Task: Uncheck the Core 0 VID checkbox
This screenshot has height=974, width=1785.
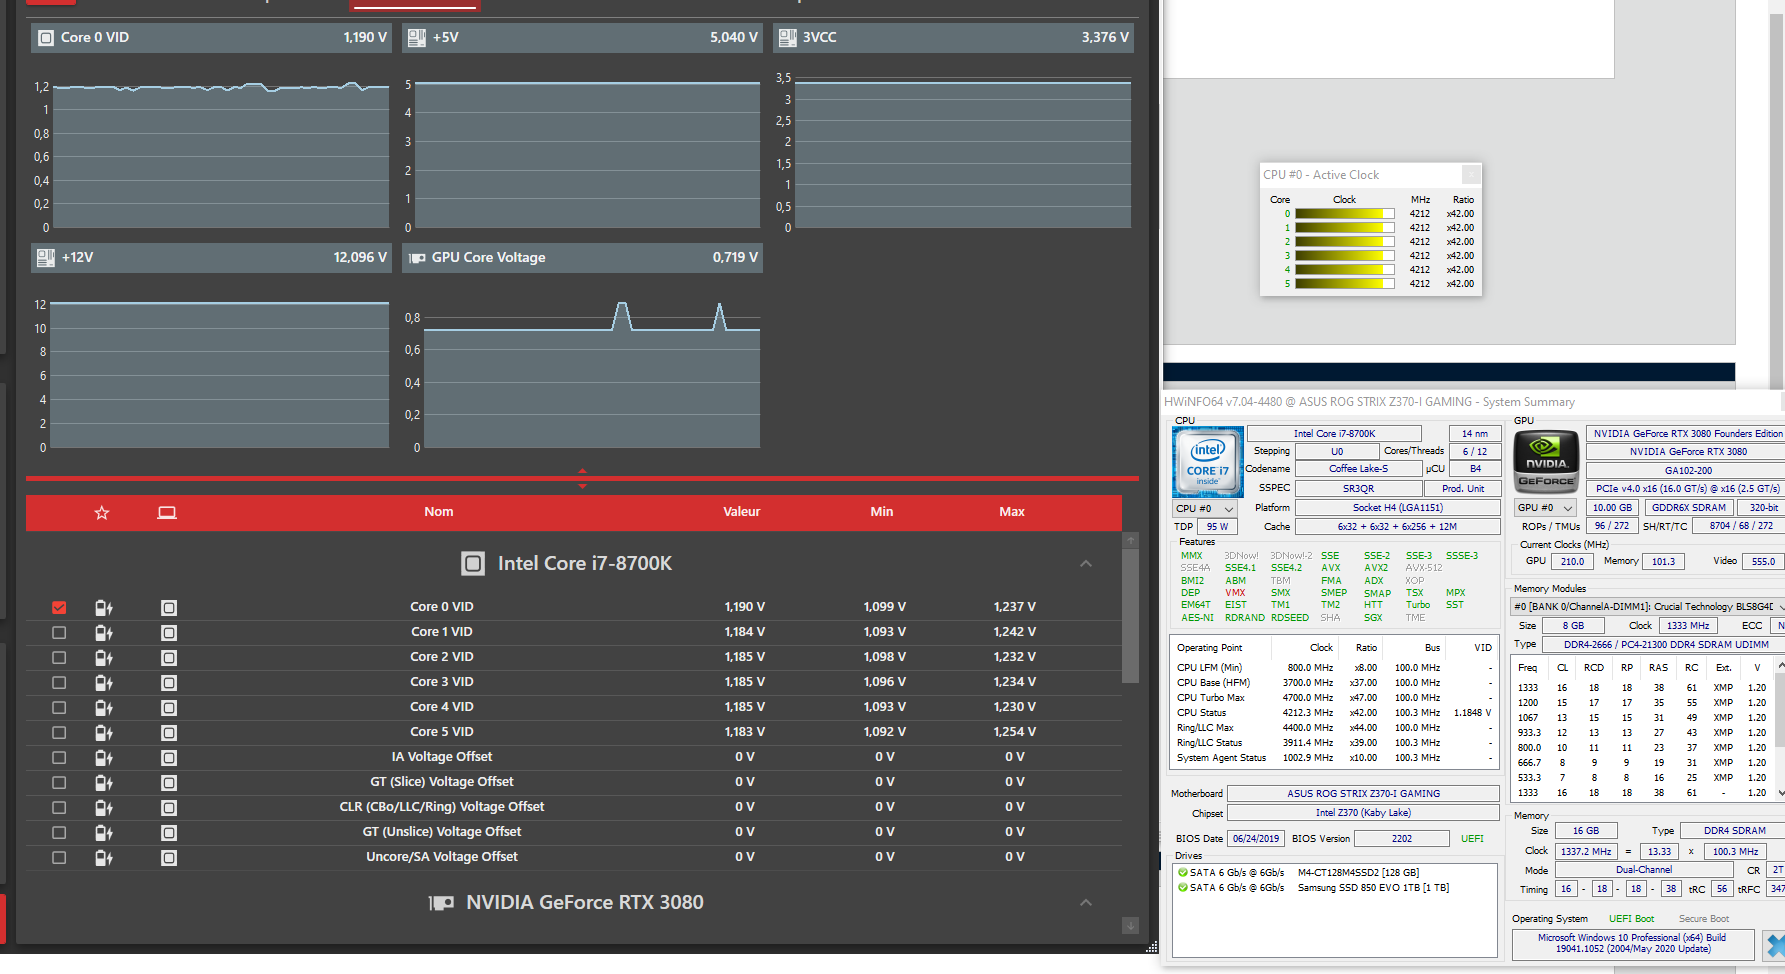Action: click(x=59, y=608)
